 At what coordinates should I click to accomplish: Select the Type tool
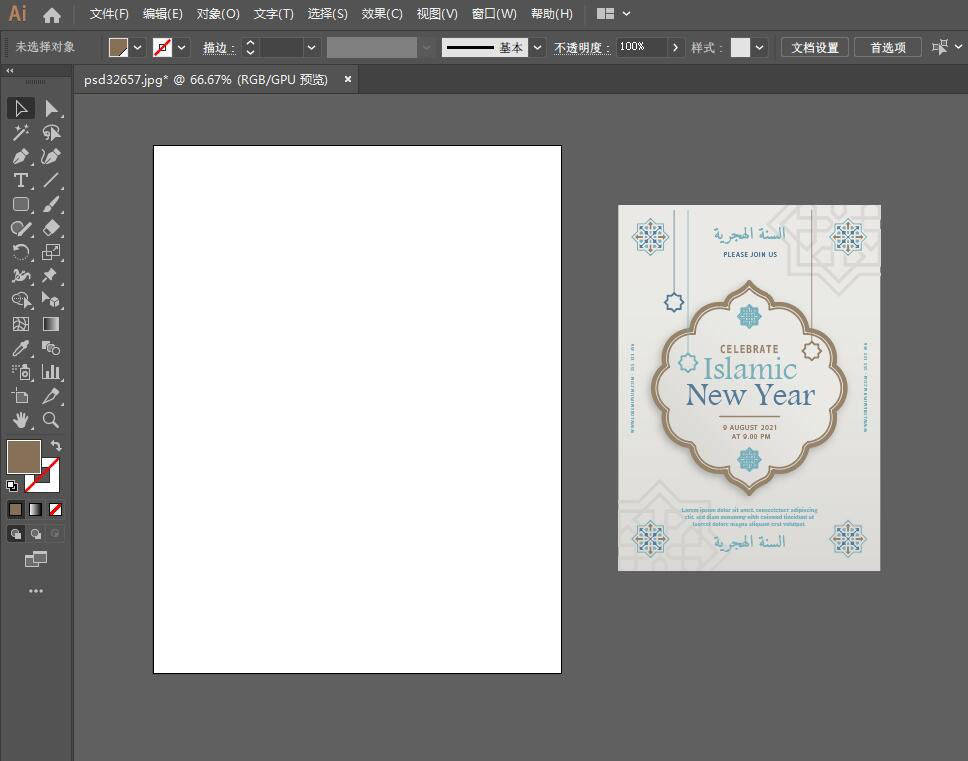[x=20, y=180]
